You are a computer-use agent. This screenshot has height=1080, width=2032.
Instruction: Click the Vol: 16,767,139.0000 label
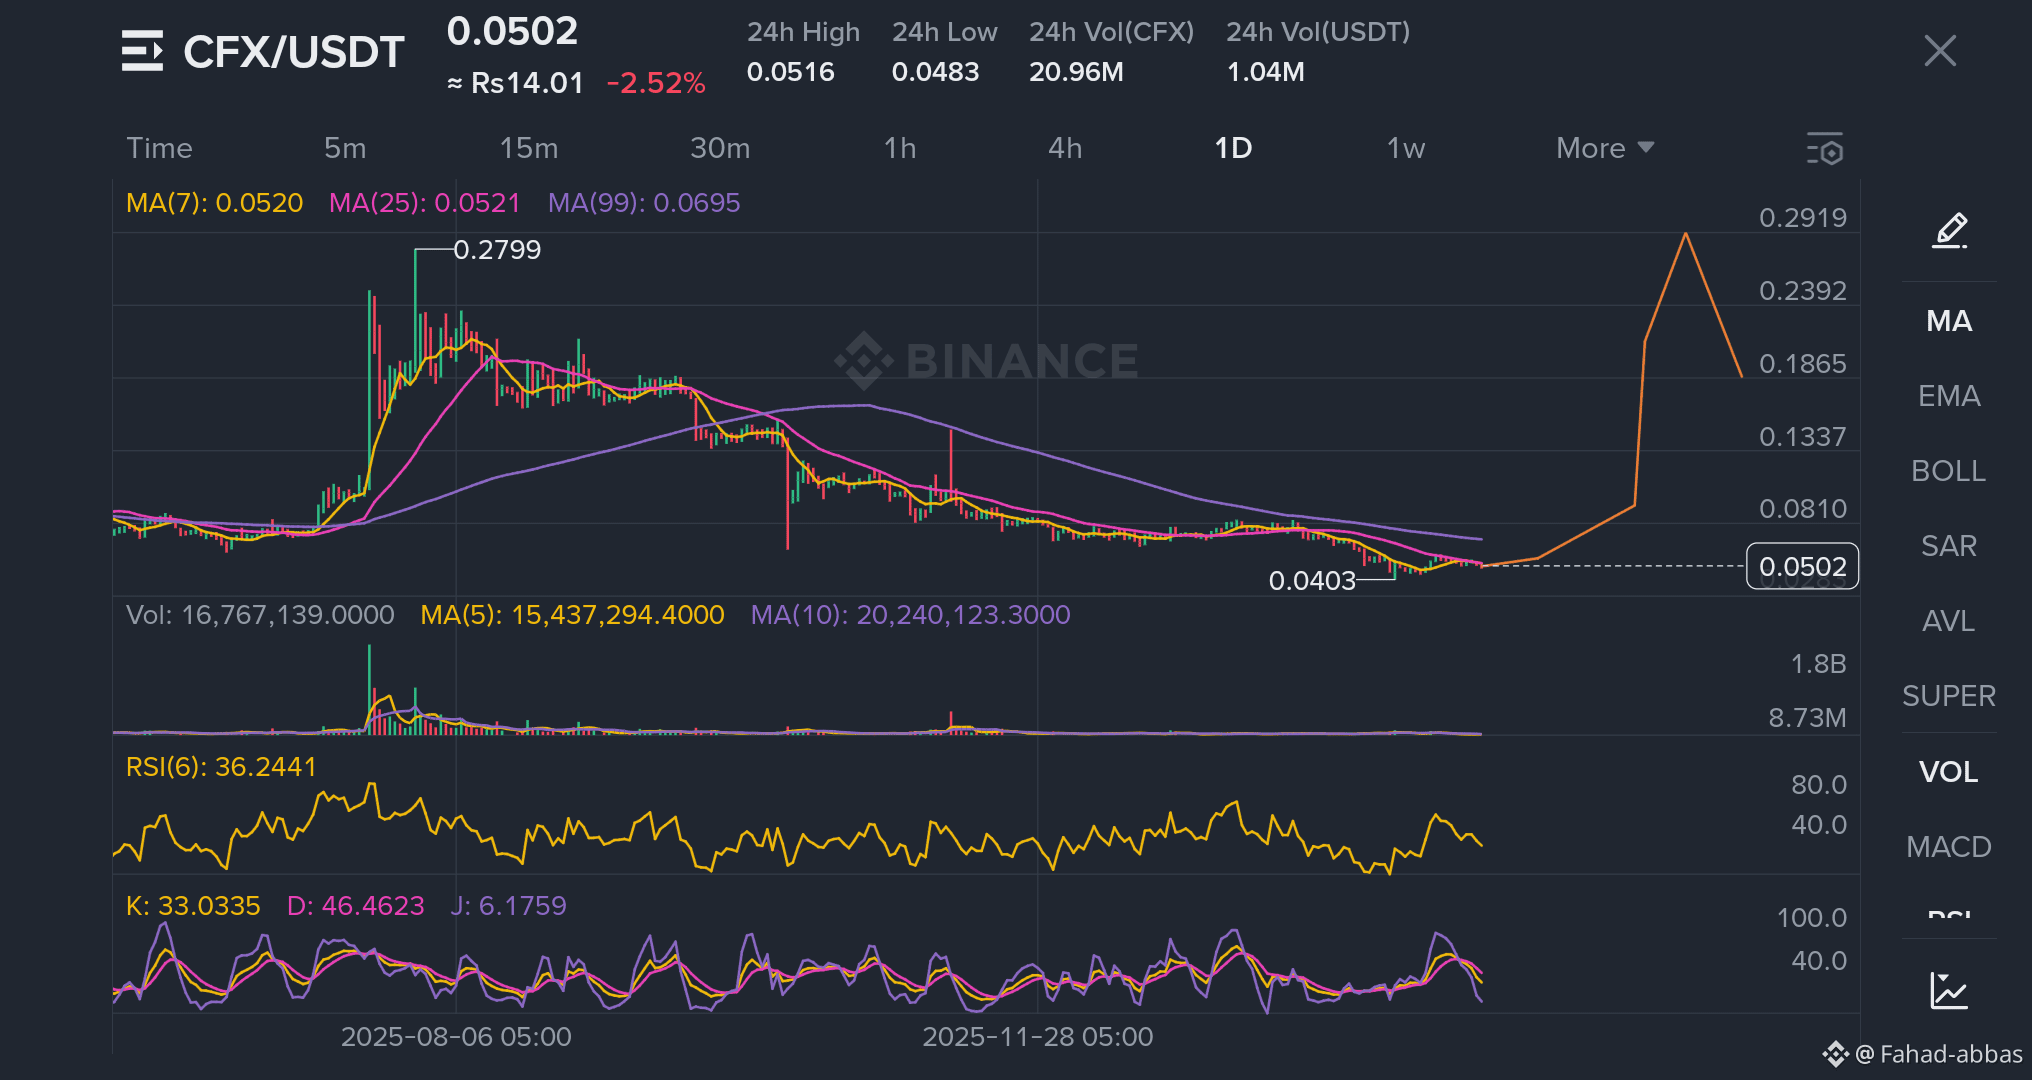coord(260,615)
